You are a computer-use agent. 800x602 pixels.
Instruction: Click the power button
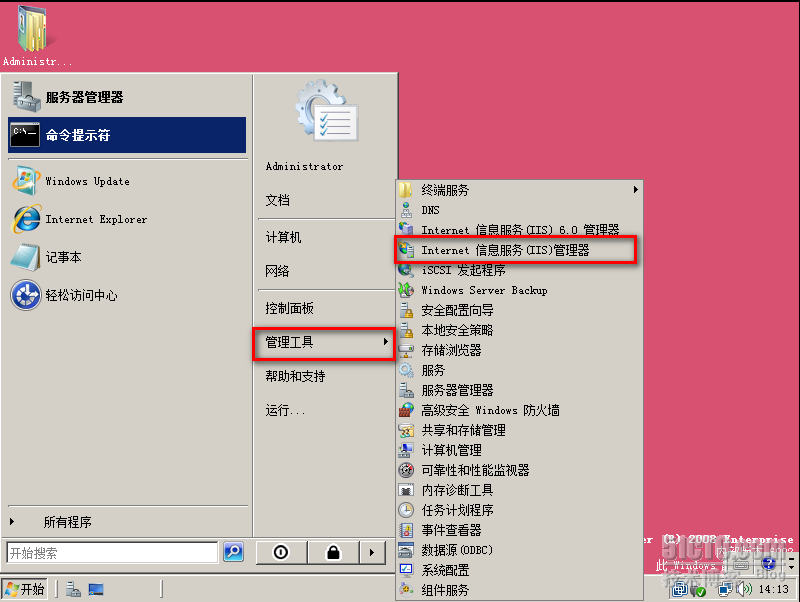click(281, 552)
